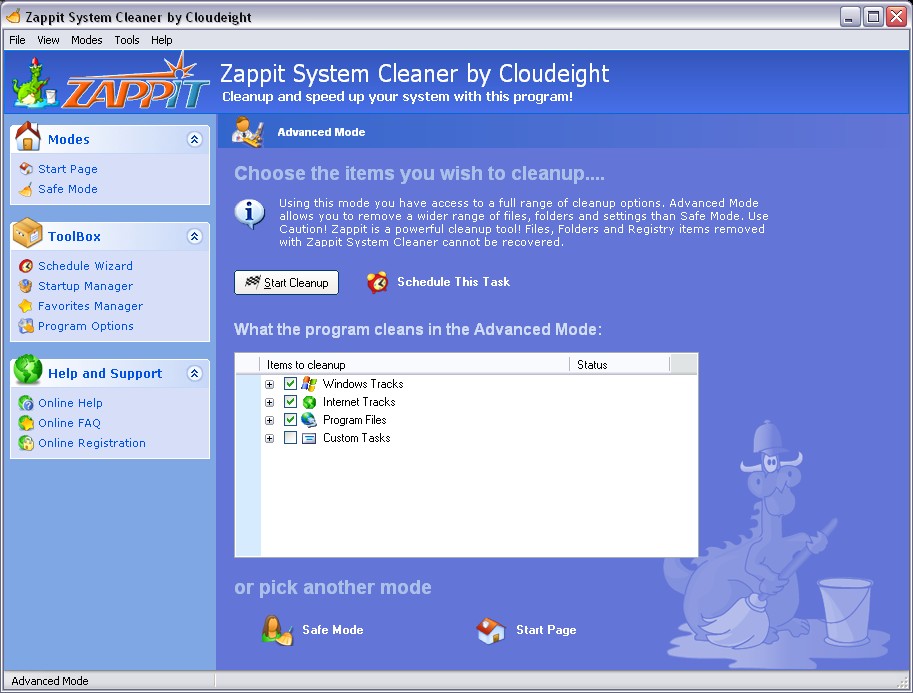Screen dimensions: 913x693
Task: Collapse the ToolBox panel chevron
Action: tap(194, 236)
